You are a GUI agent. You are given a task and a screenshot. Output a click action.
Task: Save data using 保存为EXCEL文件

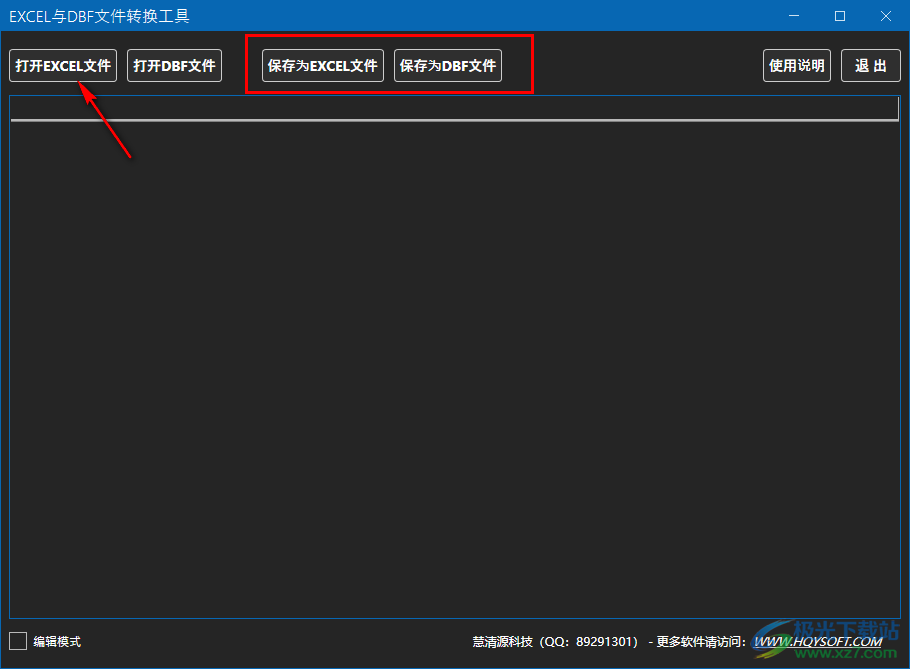point(323,66)
